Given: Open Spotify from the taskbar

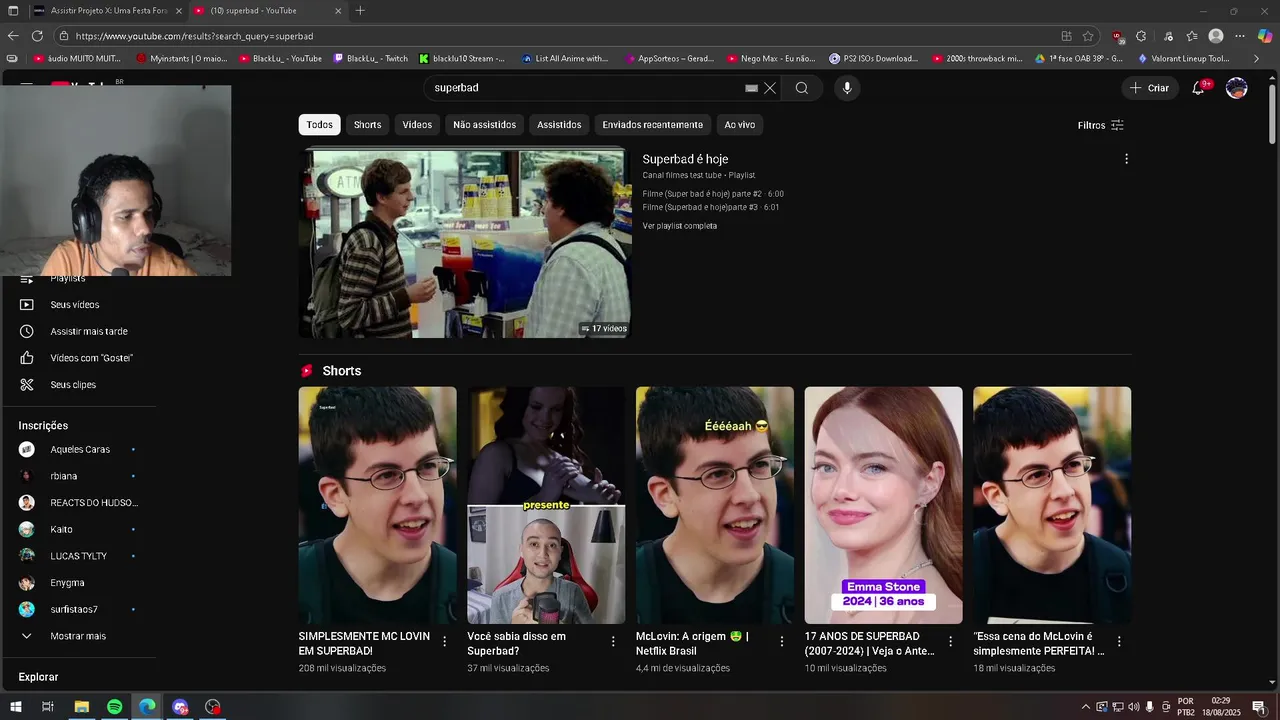Looking at the screenshot, I should click(x=114, y=707).
